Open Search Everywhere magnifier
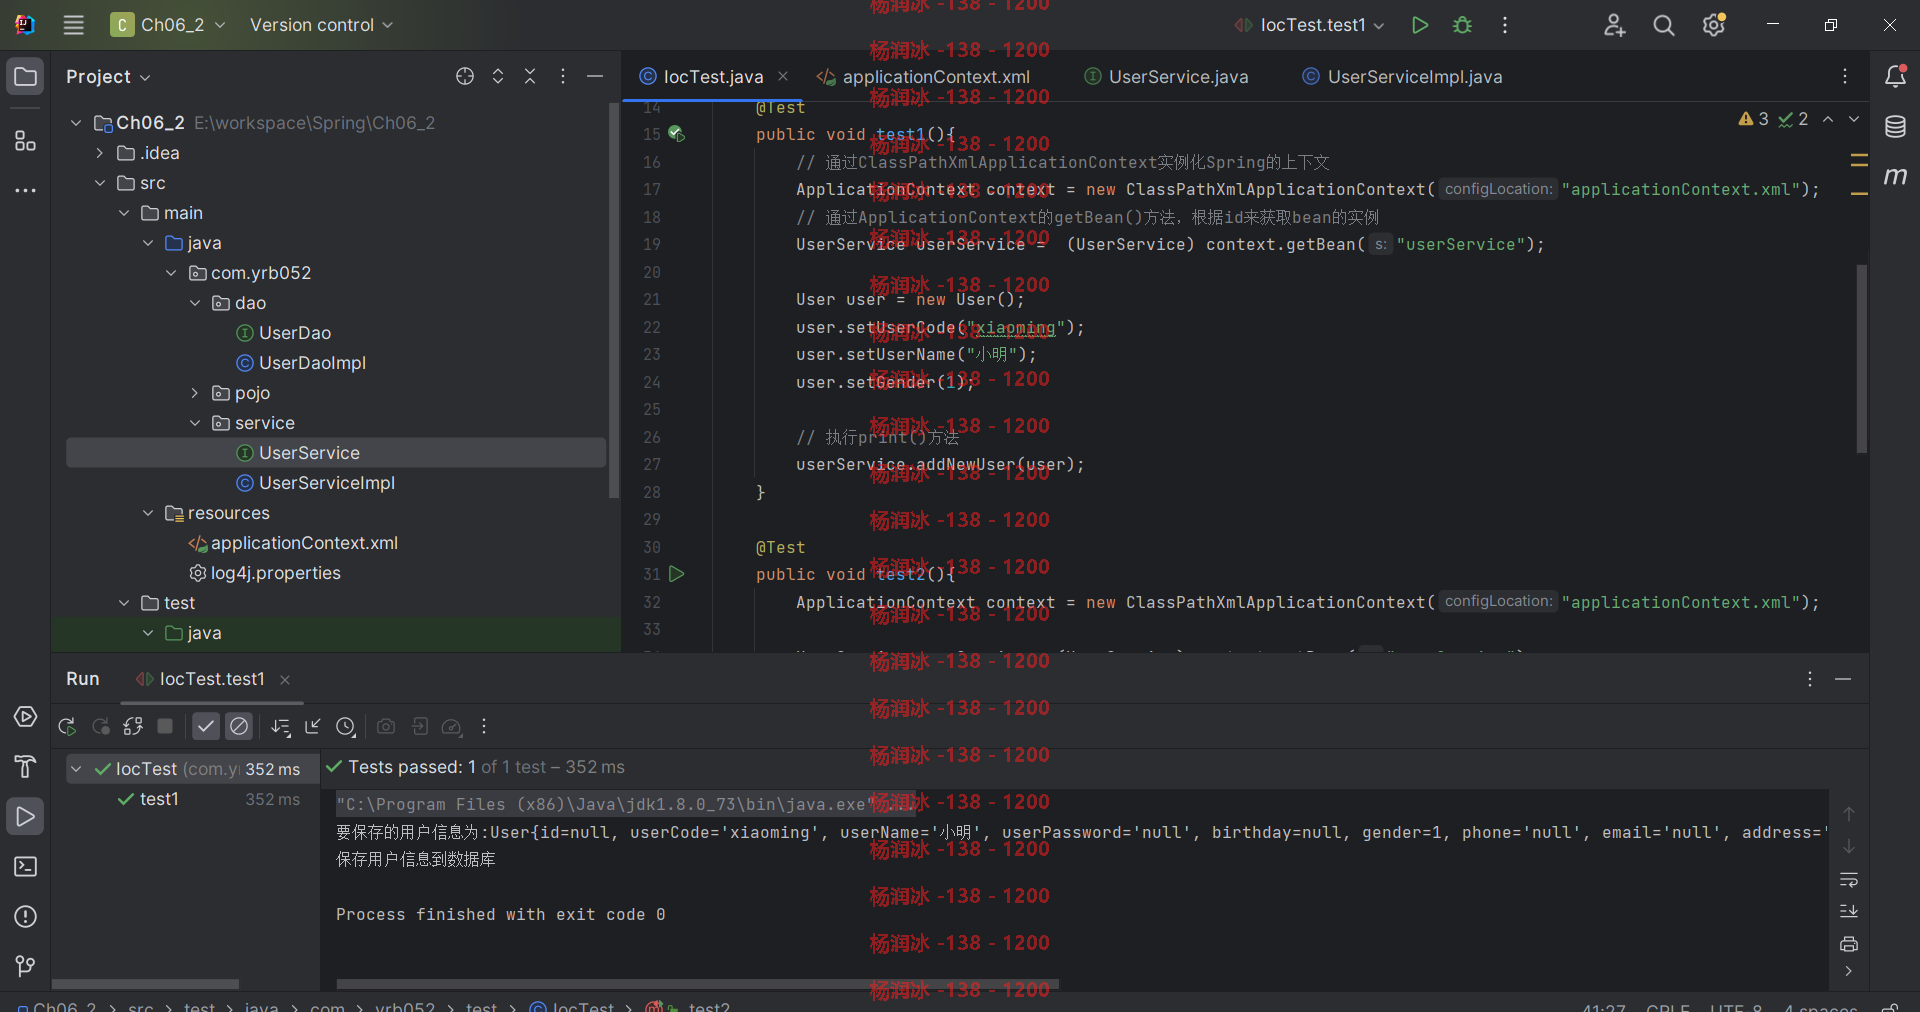This screenshot has width=1920, height=1012. pyautogui.click(x=1664, y=25)
